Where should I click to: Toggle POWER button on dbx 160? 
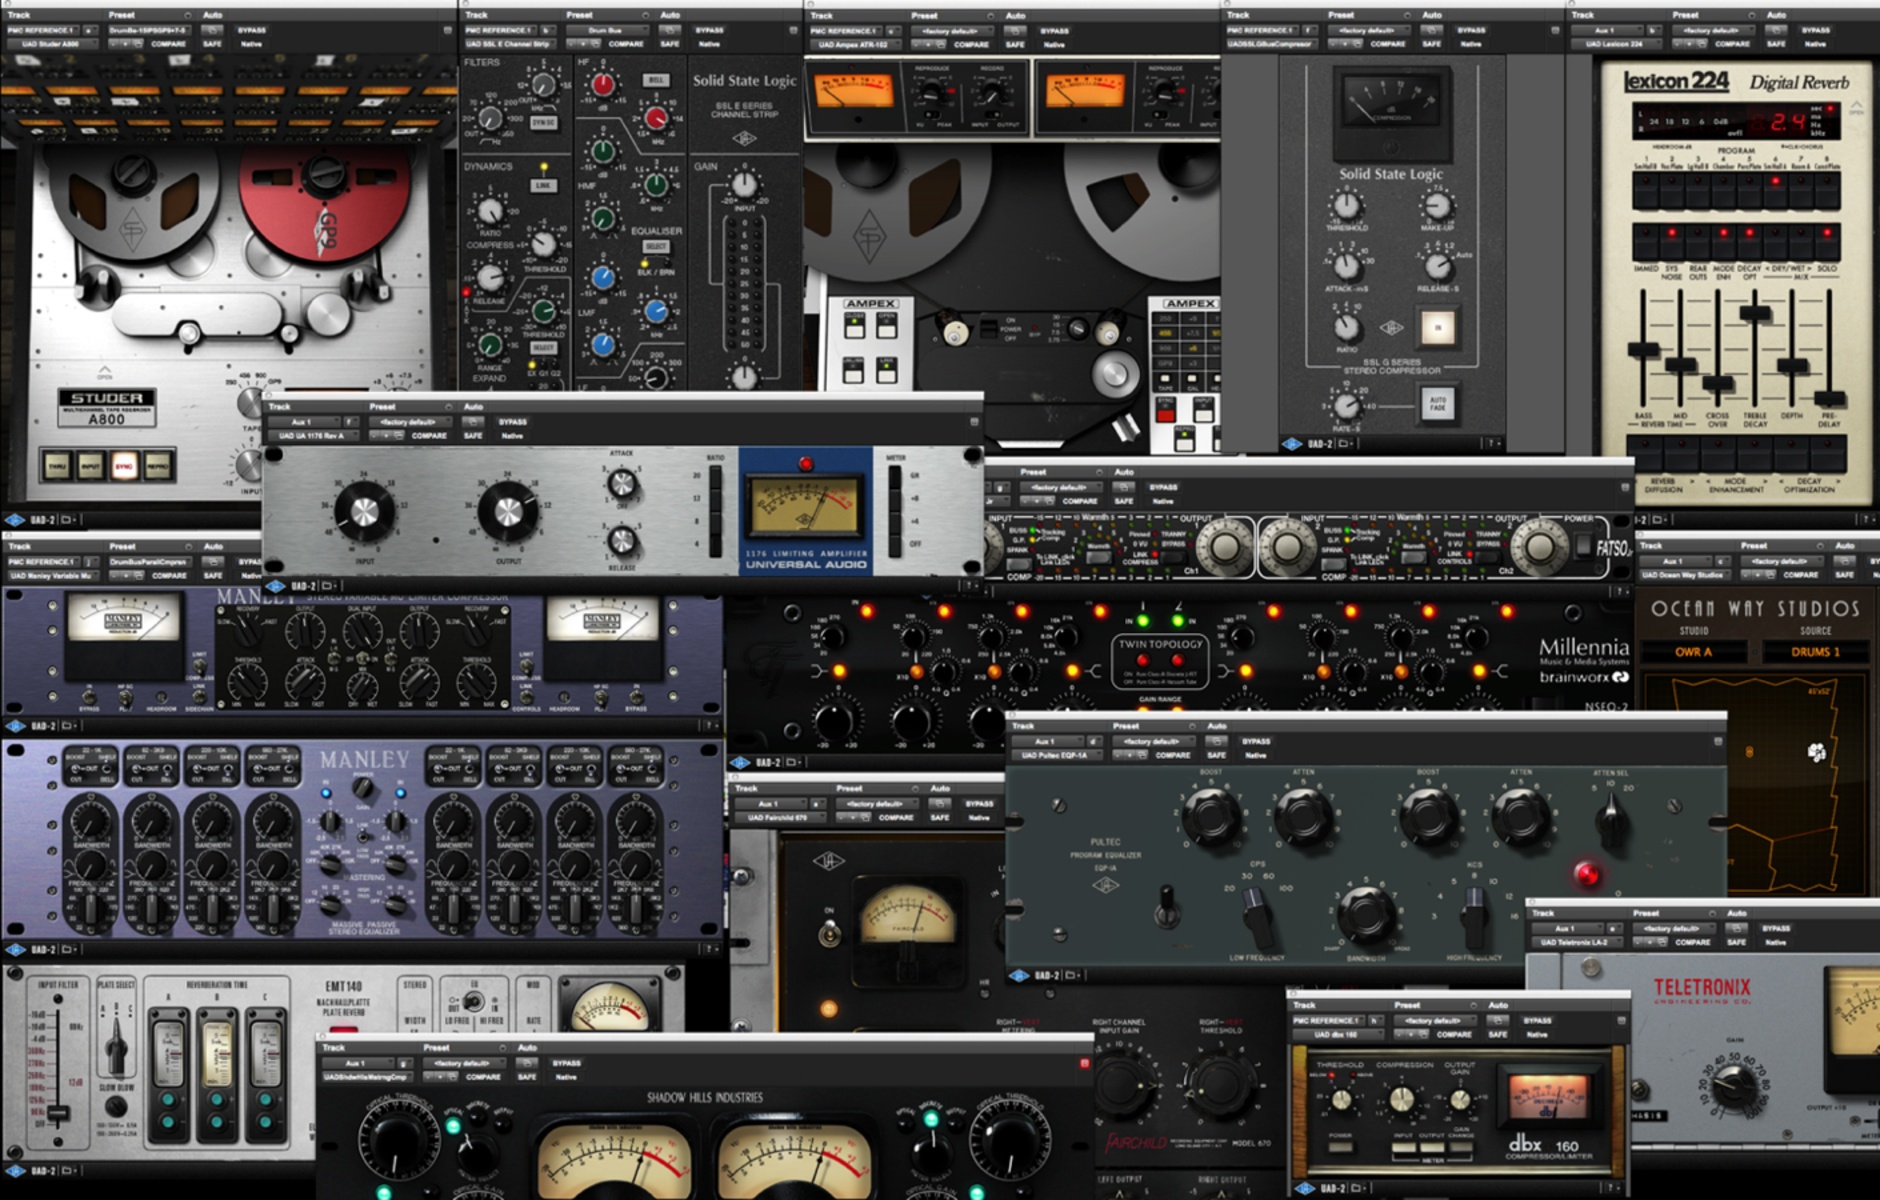[x=1341, y=1146]
